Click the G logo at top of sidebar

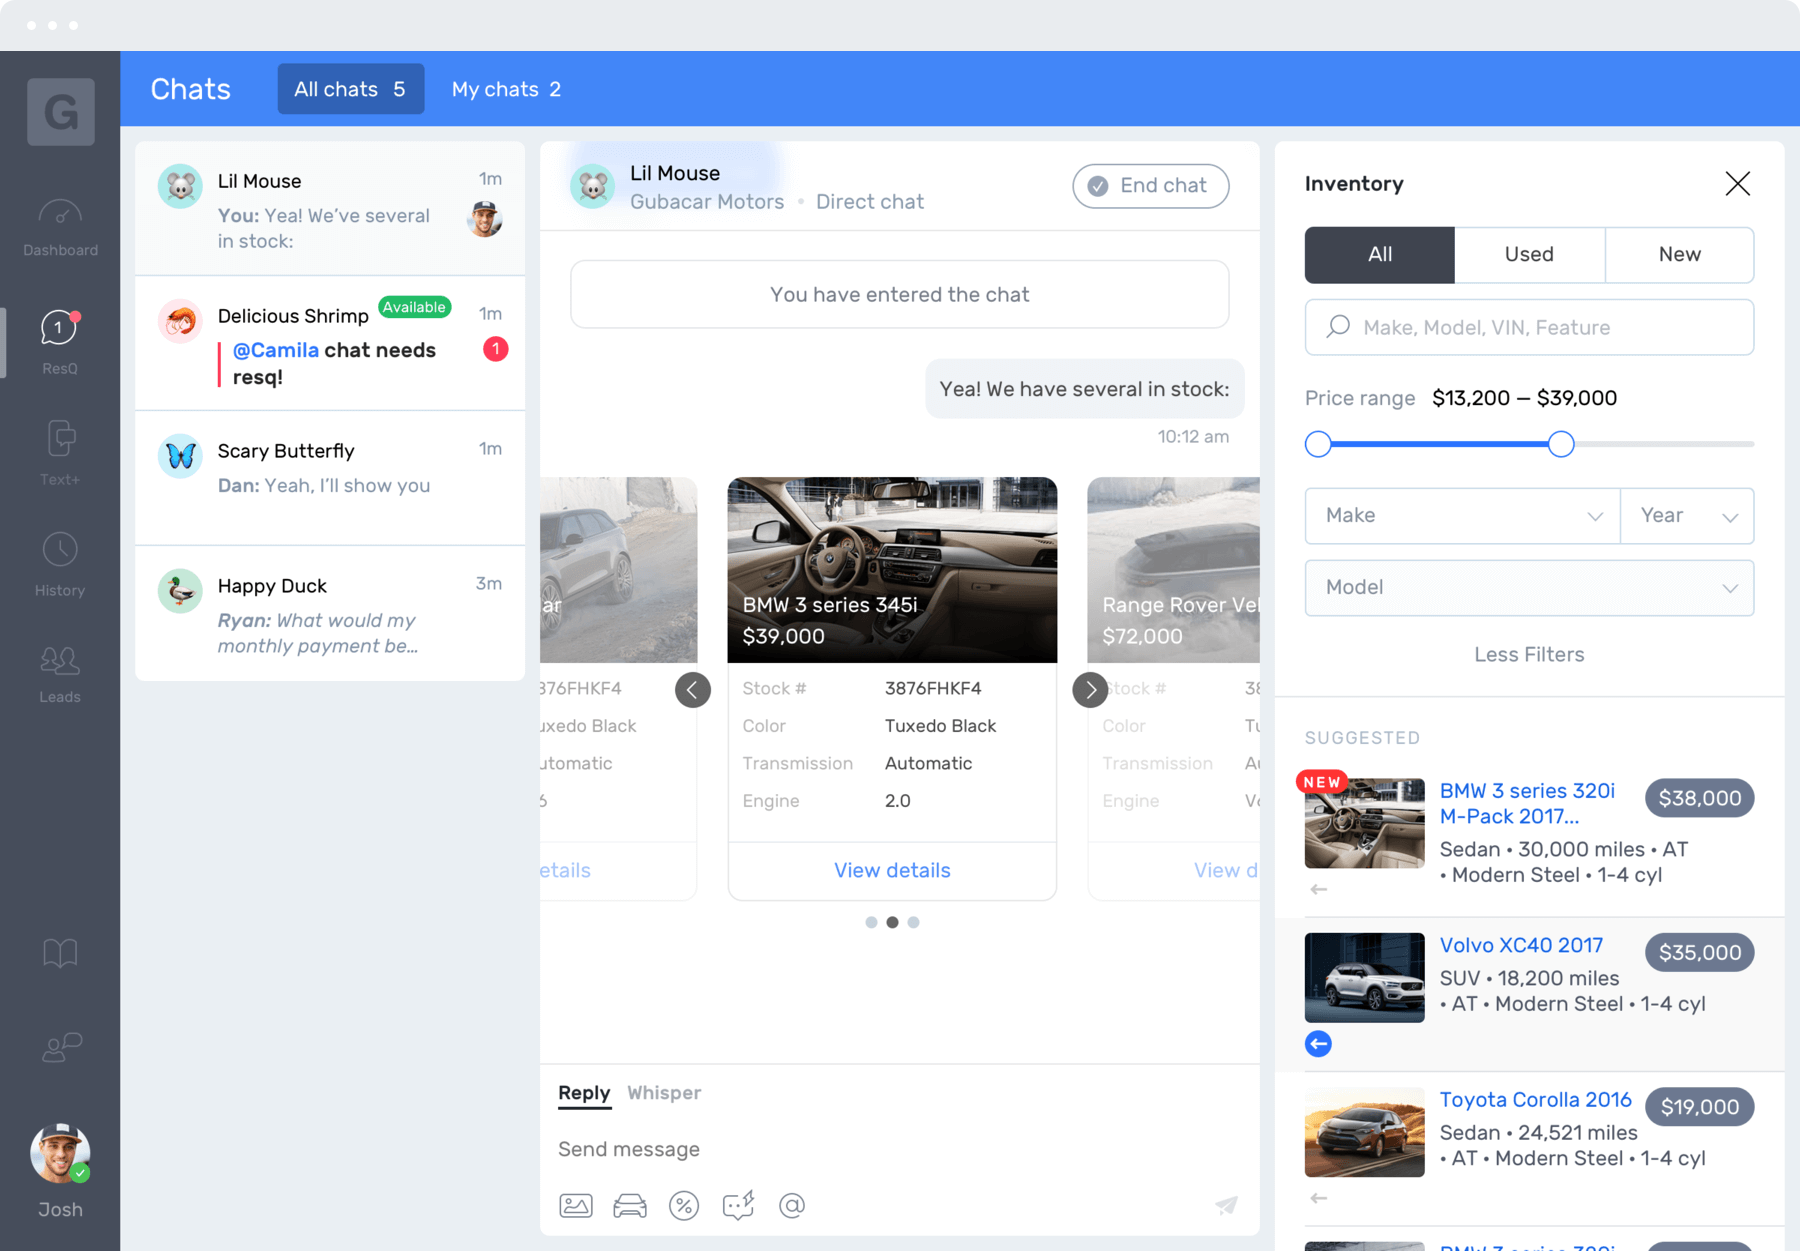click(x=61, y=111)
